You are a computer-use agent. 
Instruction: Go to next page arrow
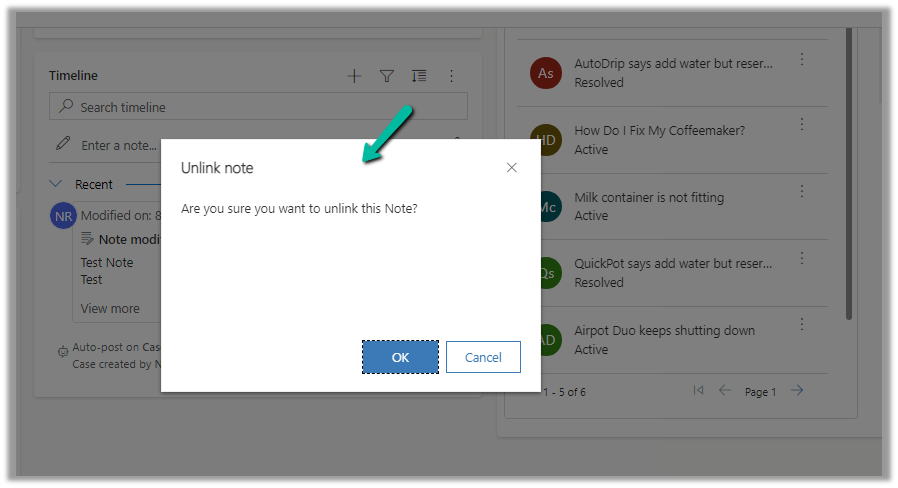(797, 390)
